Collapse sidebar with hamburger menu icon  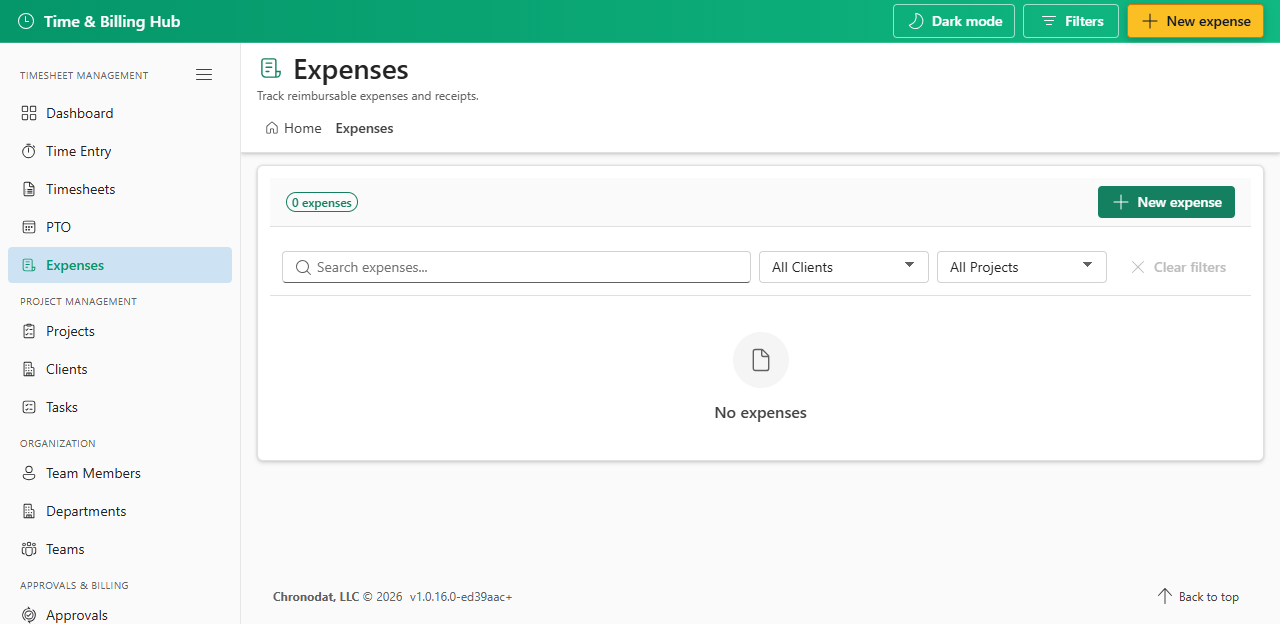pos(204,74)
